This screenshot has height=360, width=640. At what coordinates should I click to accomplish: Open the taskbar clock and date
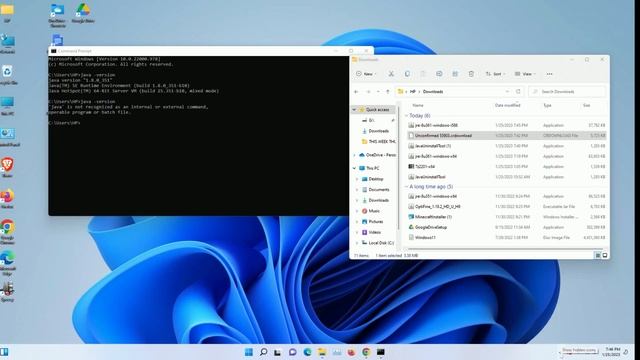pos(612,352)
